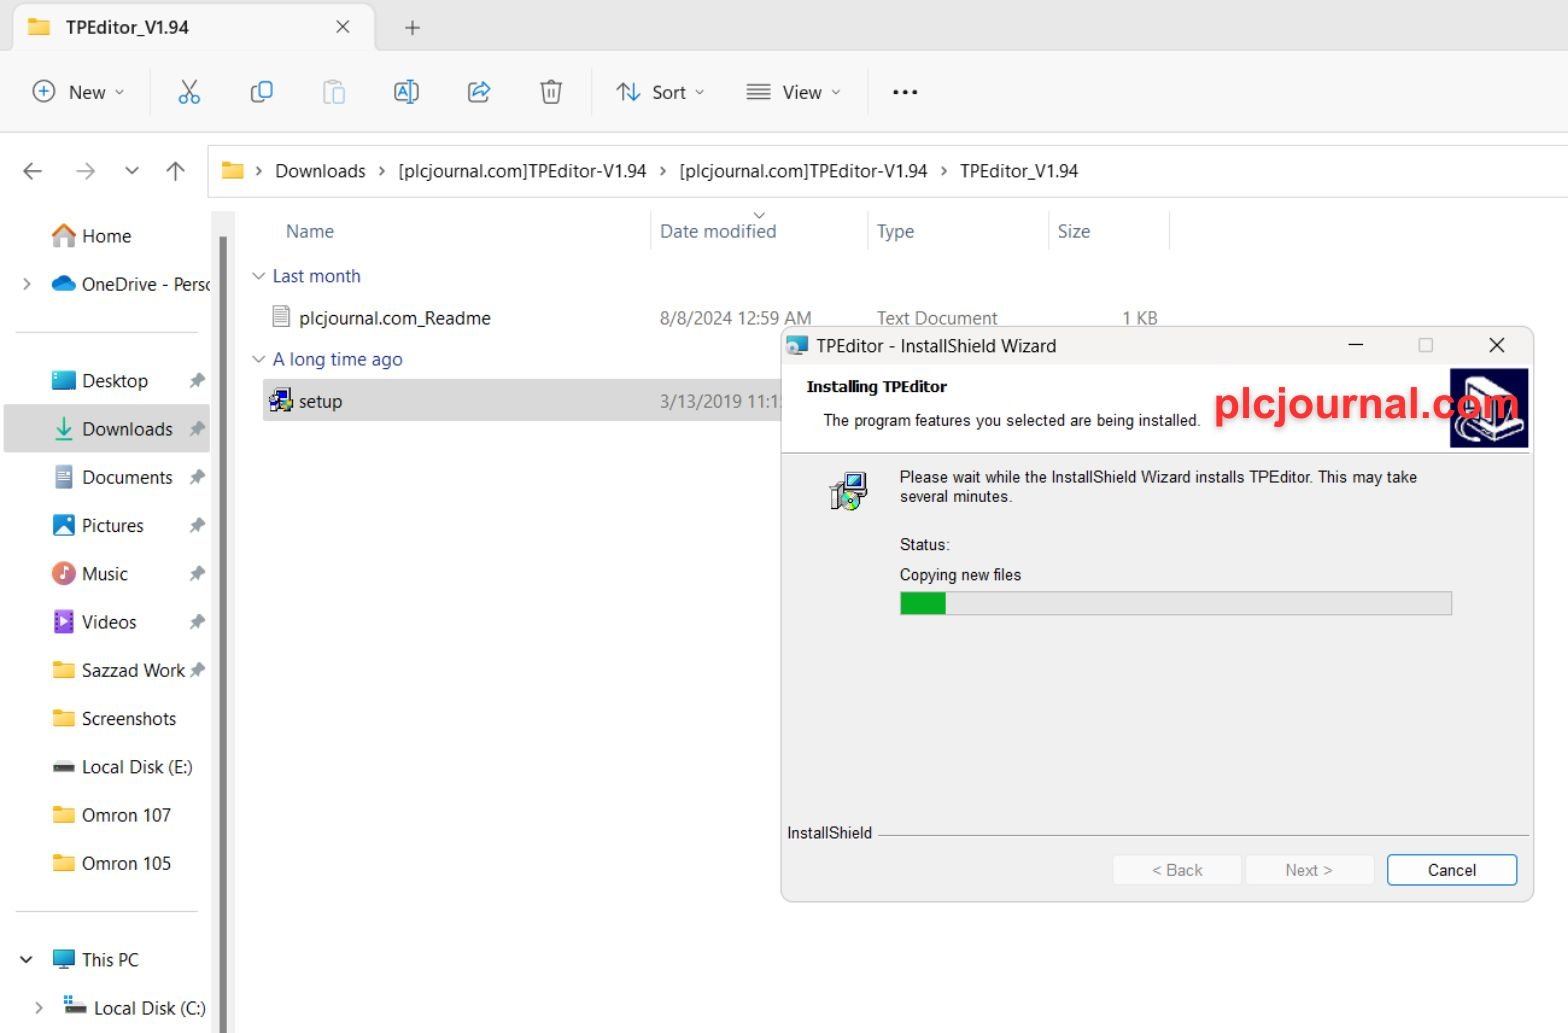
Task: Click the installer progress bar
Action: pos(1175,603)
